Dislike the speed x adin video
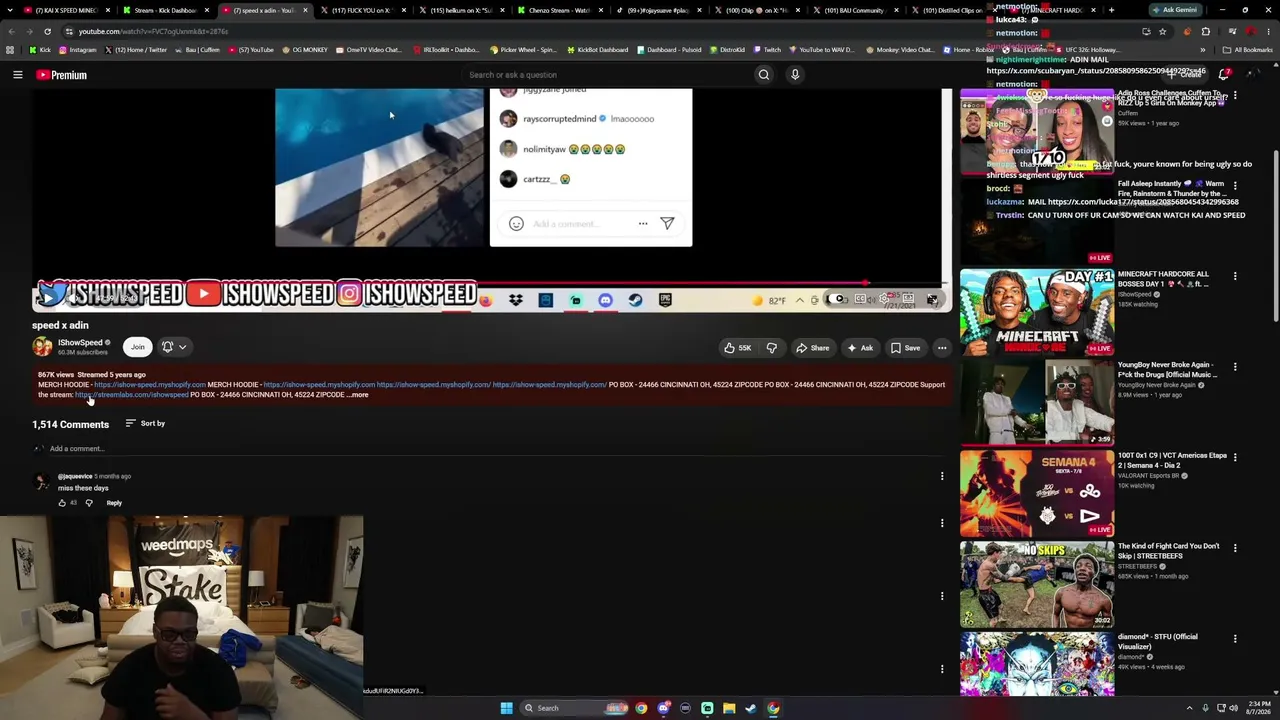1280x720 pixels. (x=771, y=348)
